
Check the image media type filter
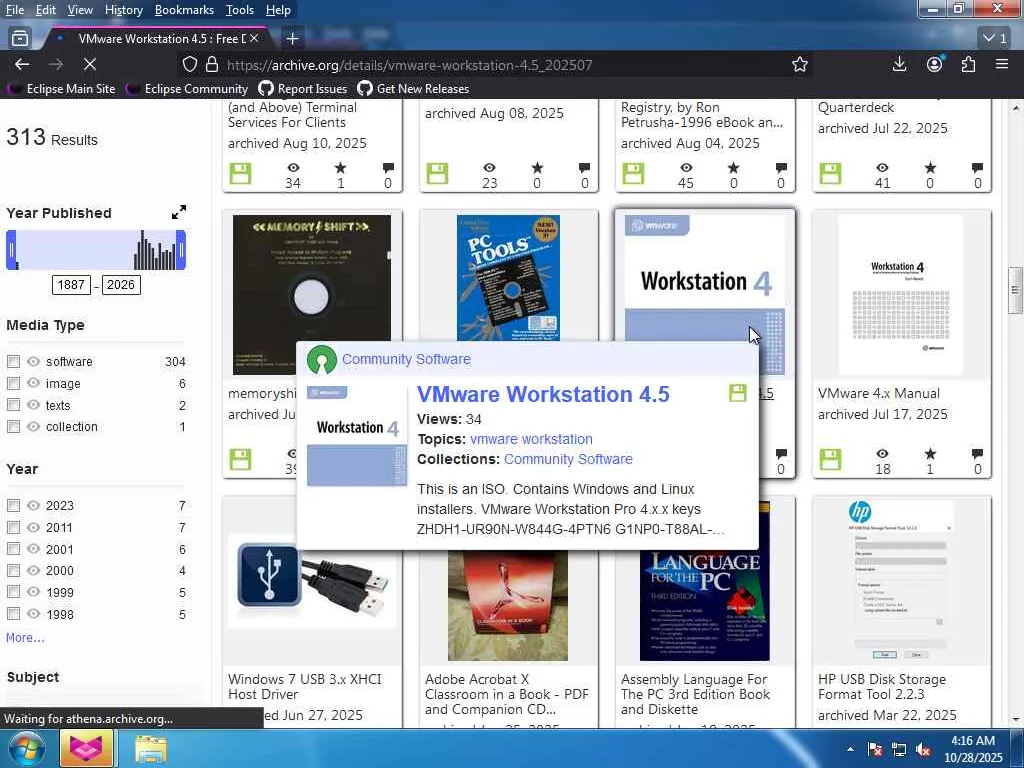coord(13,383)
